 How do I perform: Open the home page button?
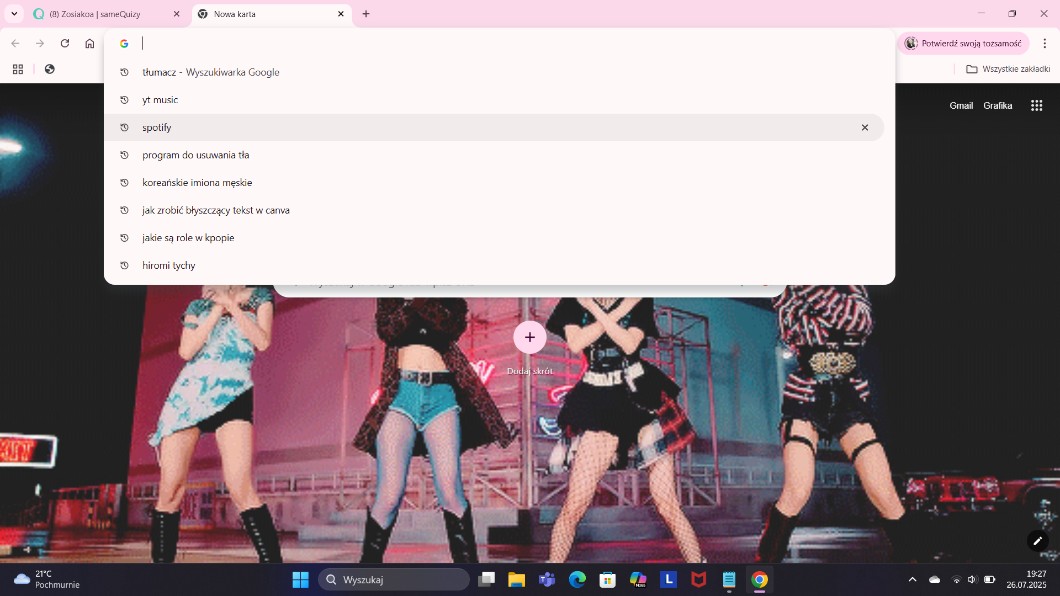90,44
